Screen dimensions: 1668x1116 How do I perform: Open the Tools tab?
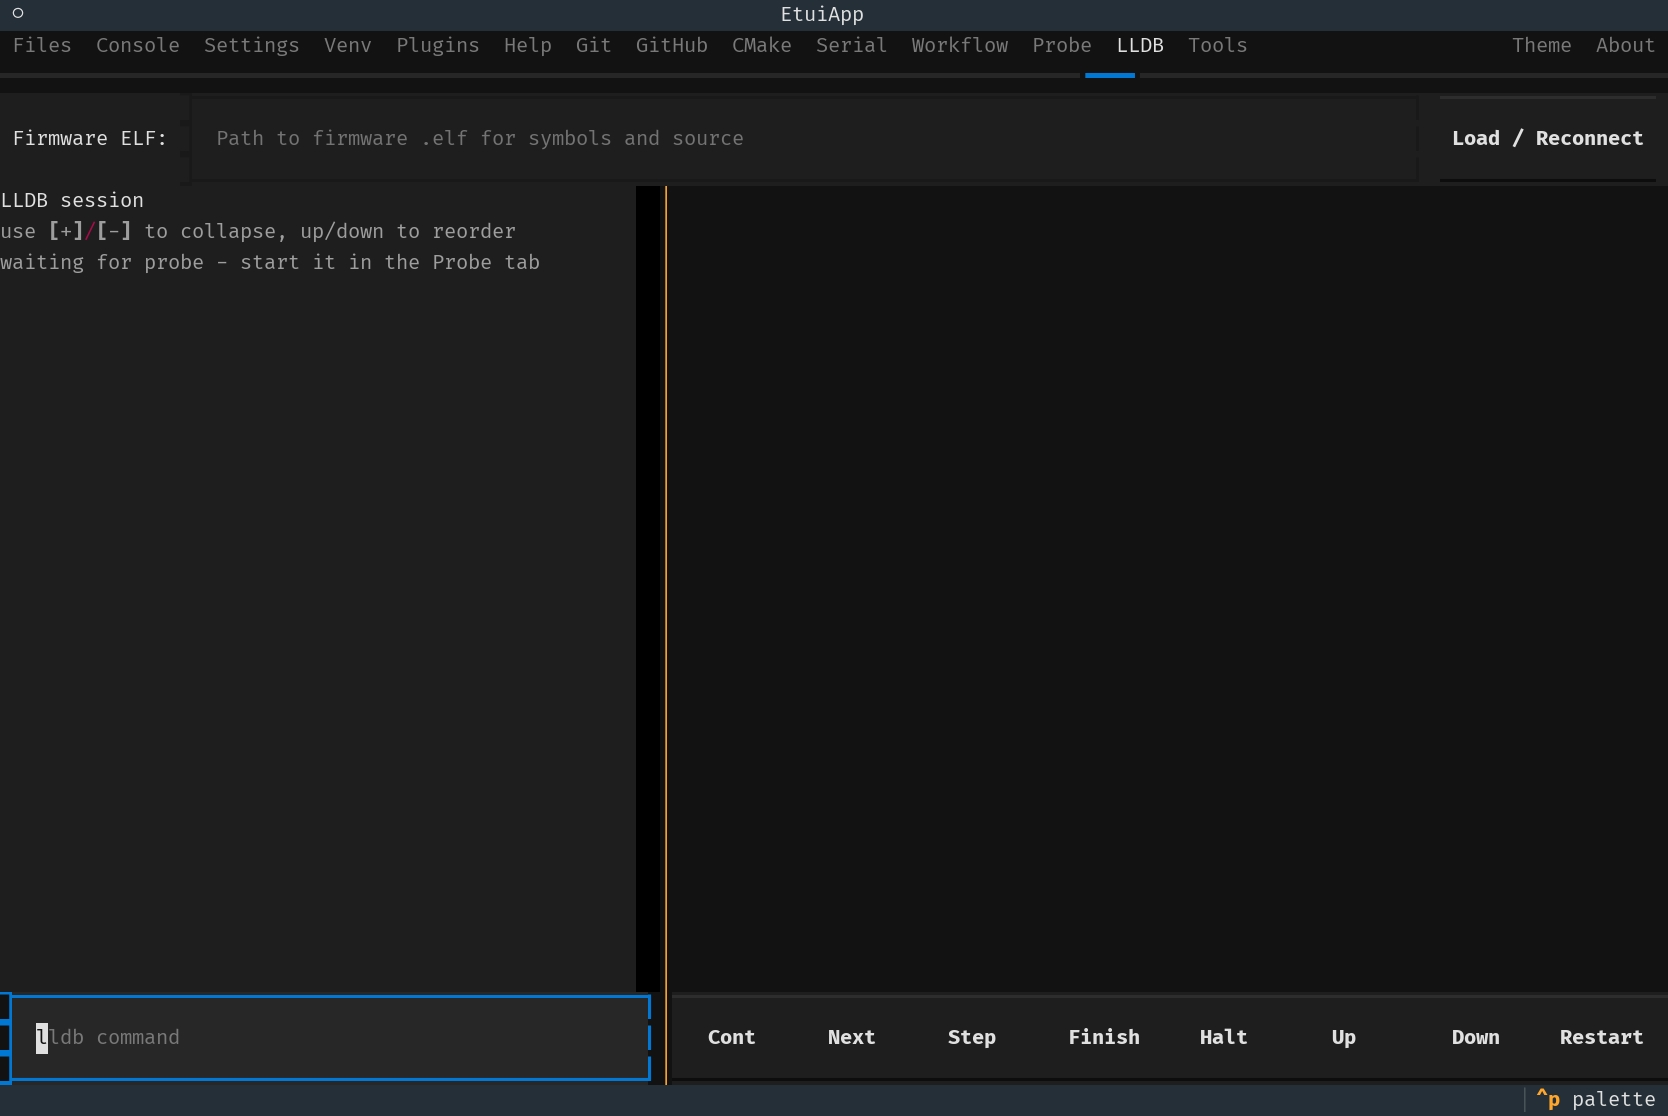pos(1218,45)
